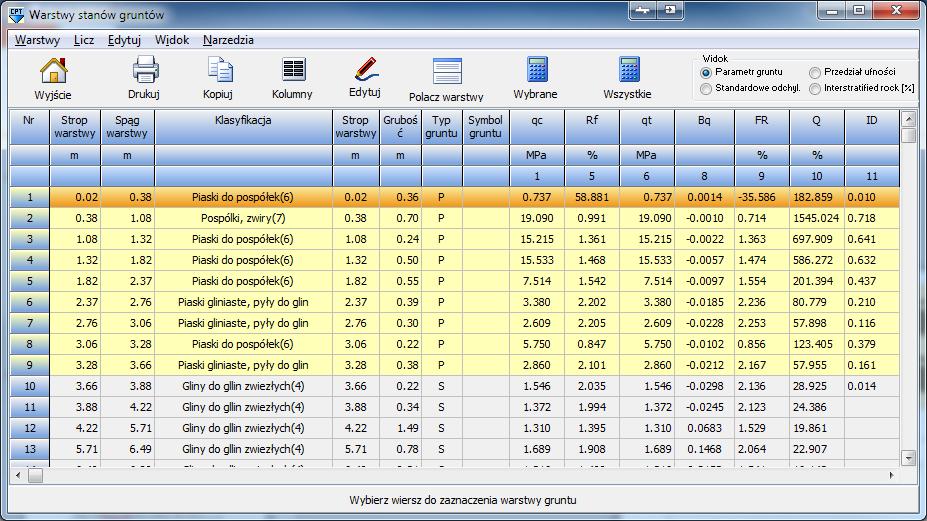Click the Drukuj printer icon

tap(145, 69)
